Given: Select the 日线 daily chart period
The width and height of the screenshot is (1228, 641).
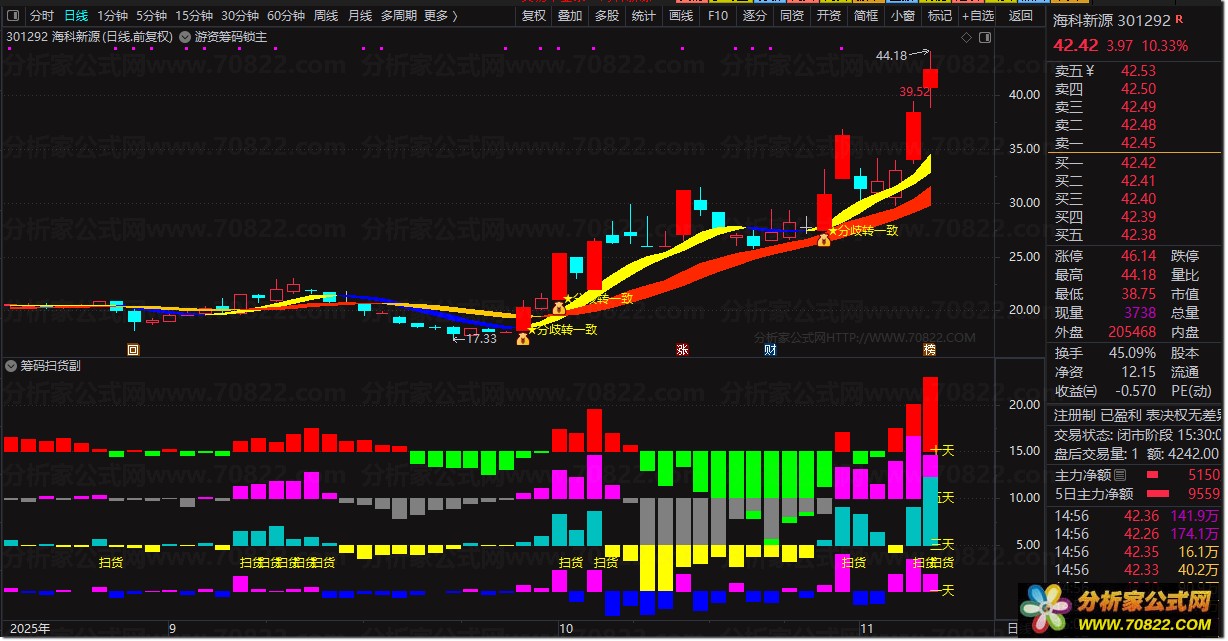Looking at the screenshot, I should (x=76, y=16).
